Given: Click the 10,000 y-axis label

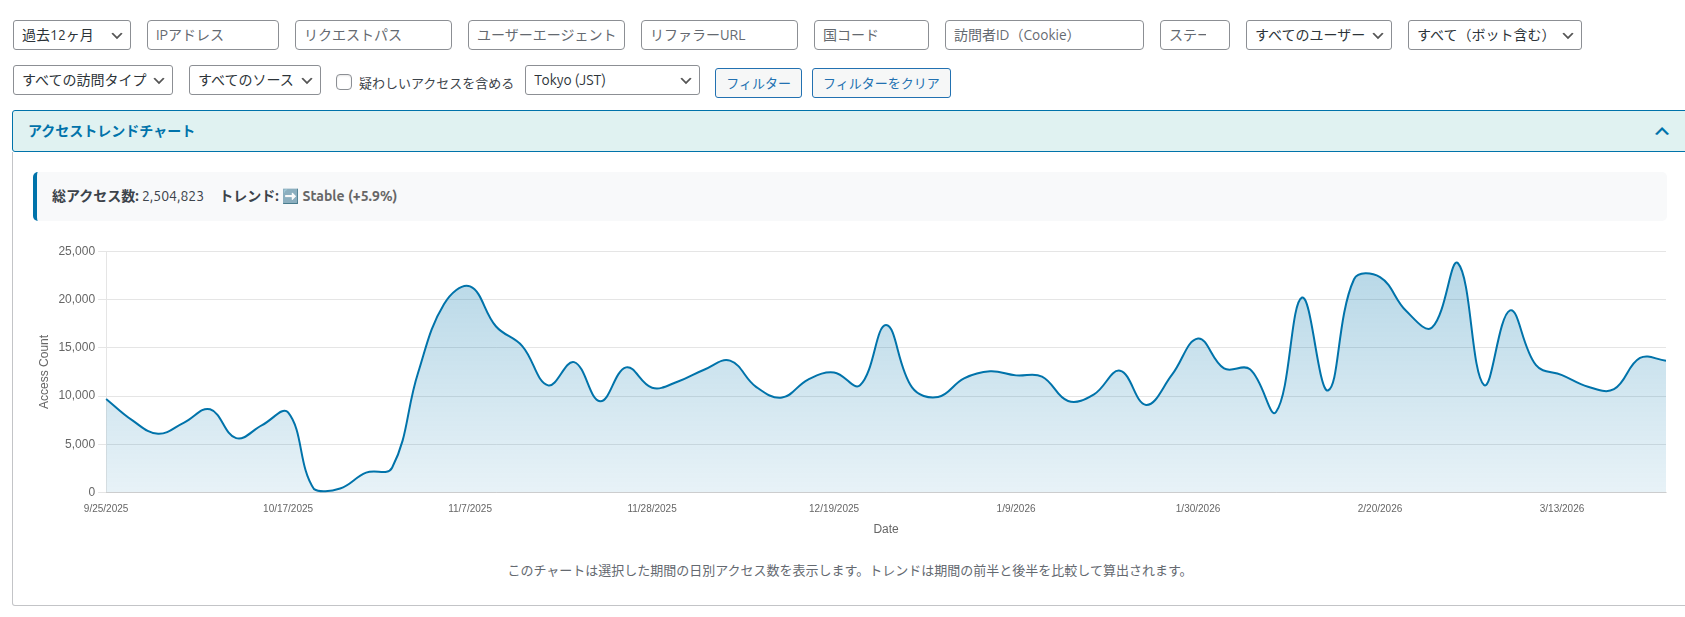Looking at the screenshot, I should 77,395.
